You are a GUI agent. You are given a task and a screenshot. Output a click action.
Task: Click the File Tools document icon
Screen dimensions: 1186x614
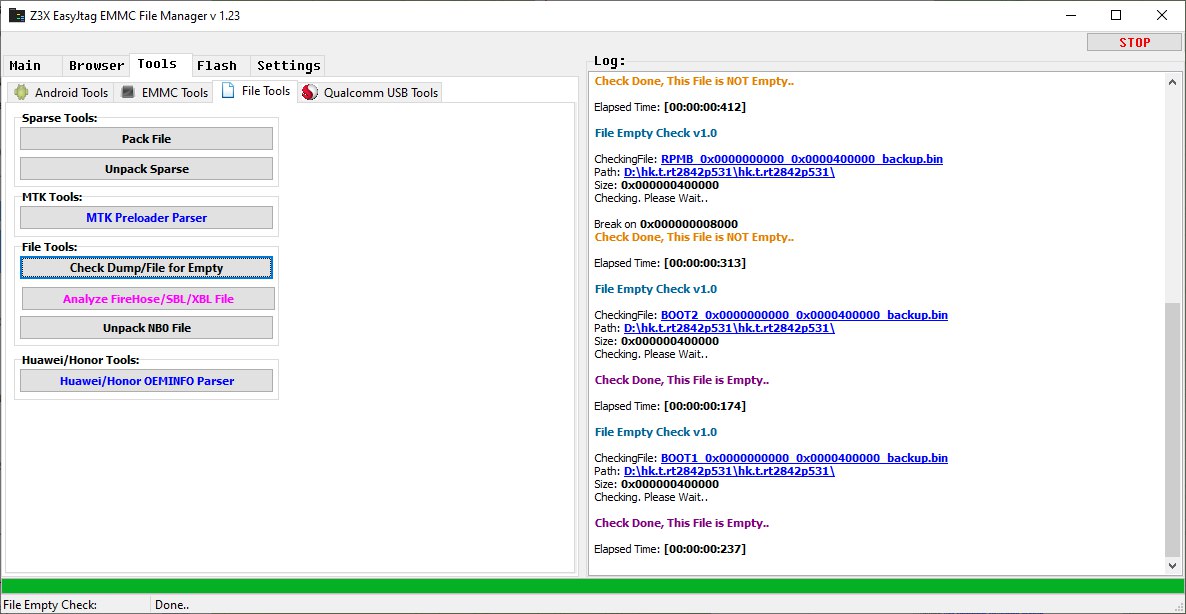228,91
